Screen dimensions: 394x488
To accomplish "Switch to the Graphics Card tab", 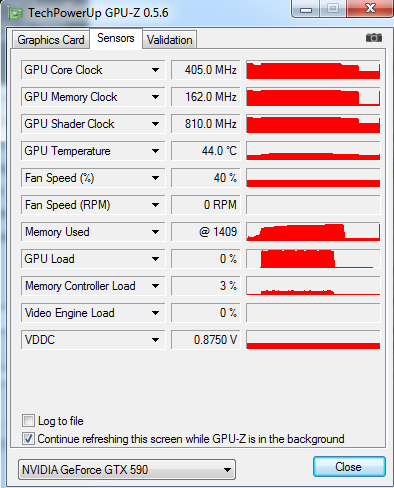I will pyautogui.click(x=51, y=40).
